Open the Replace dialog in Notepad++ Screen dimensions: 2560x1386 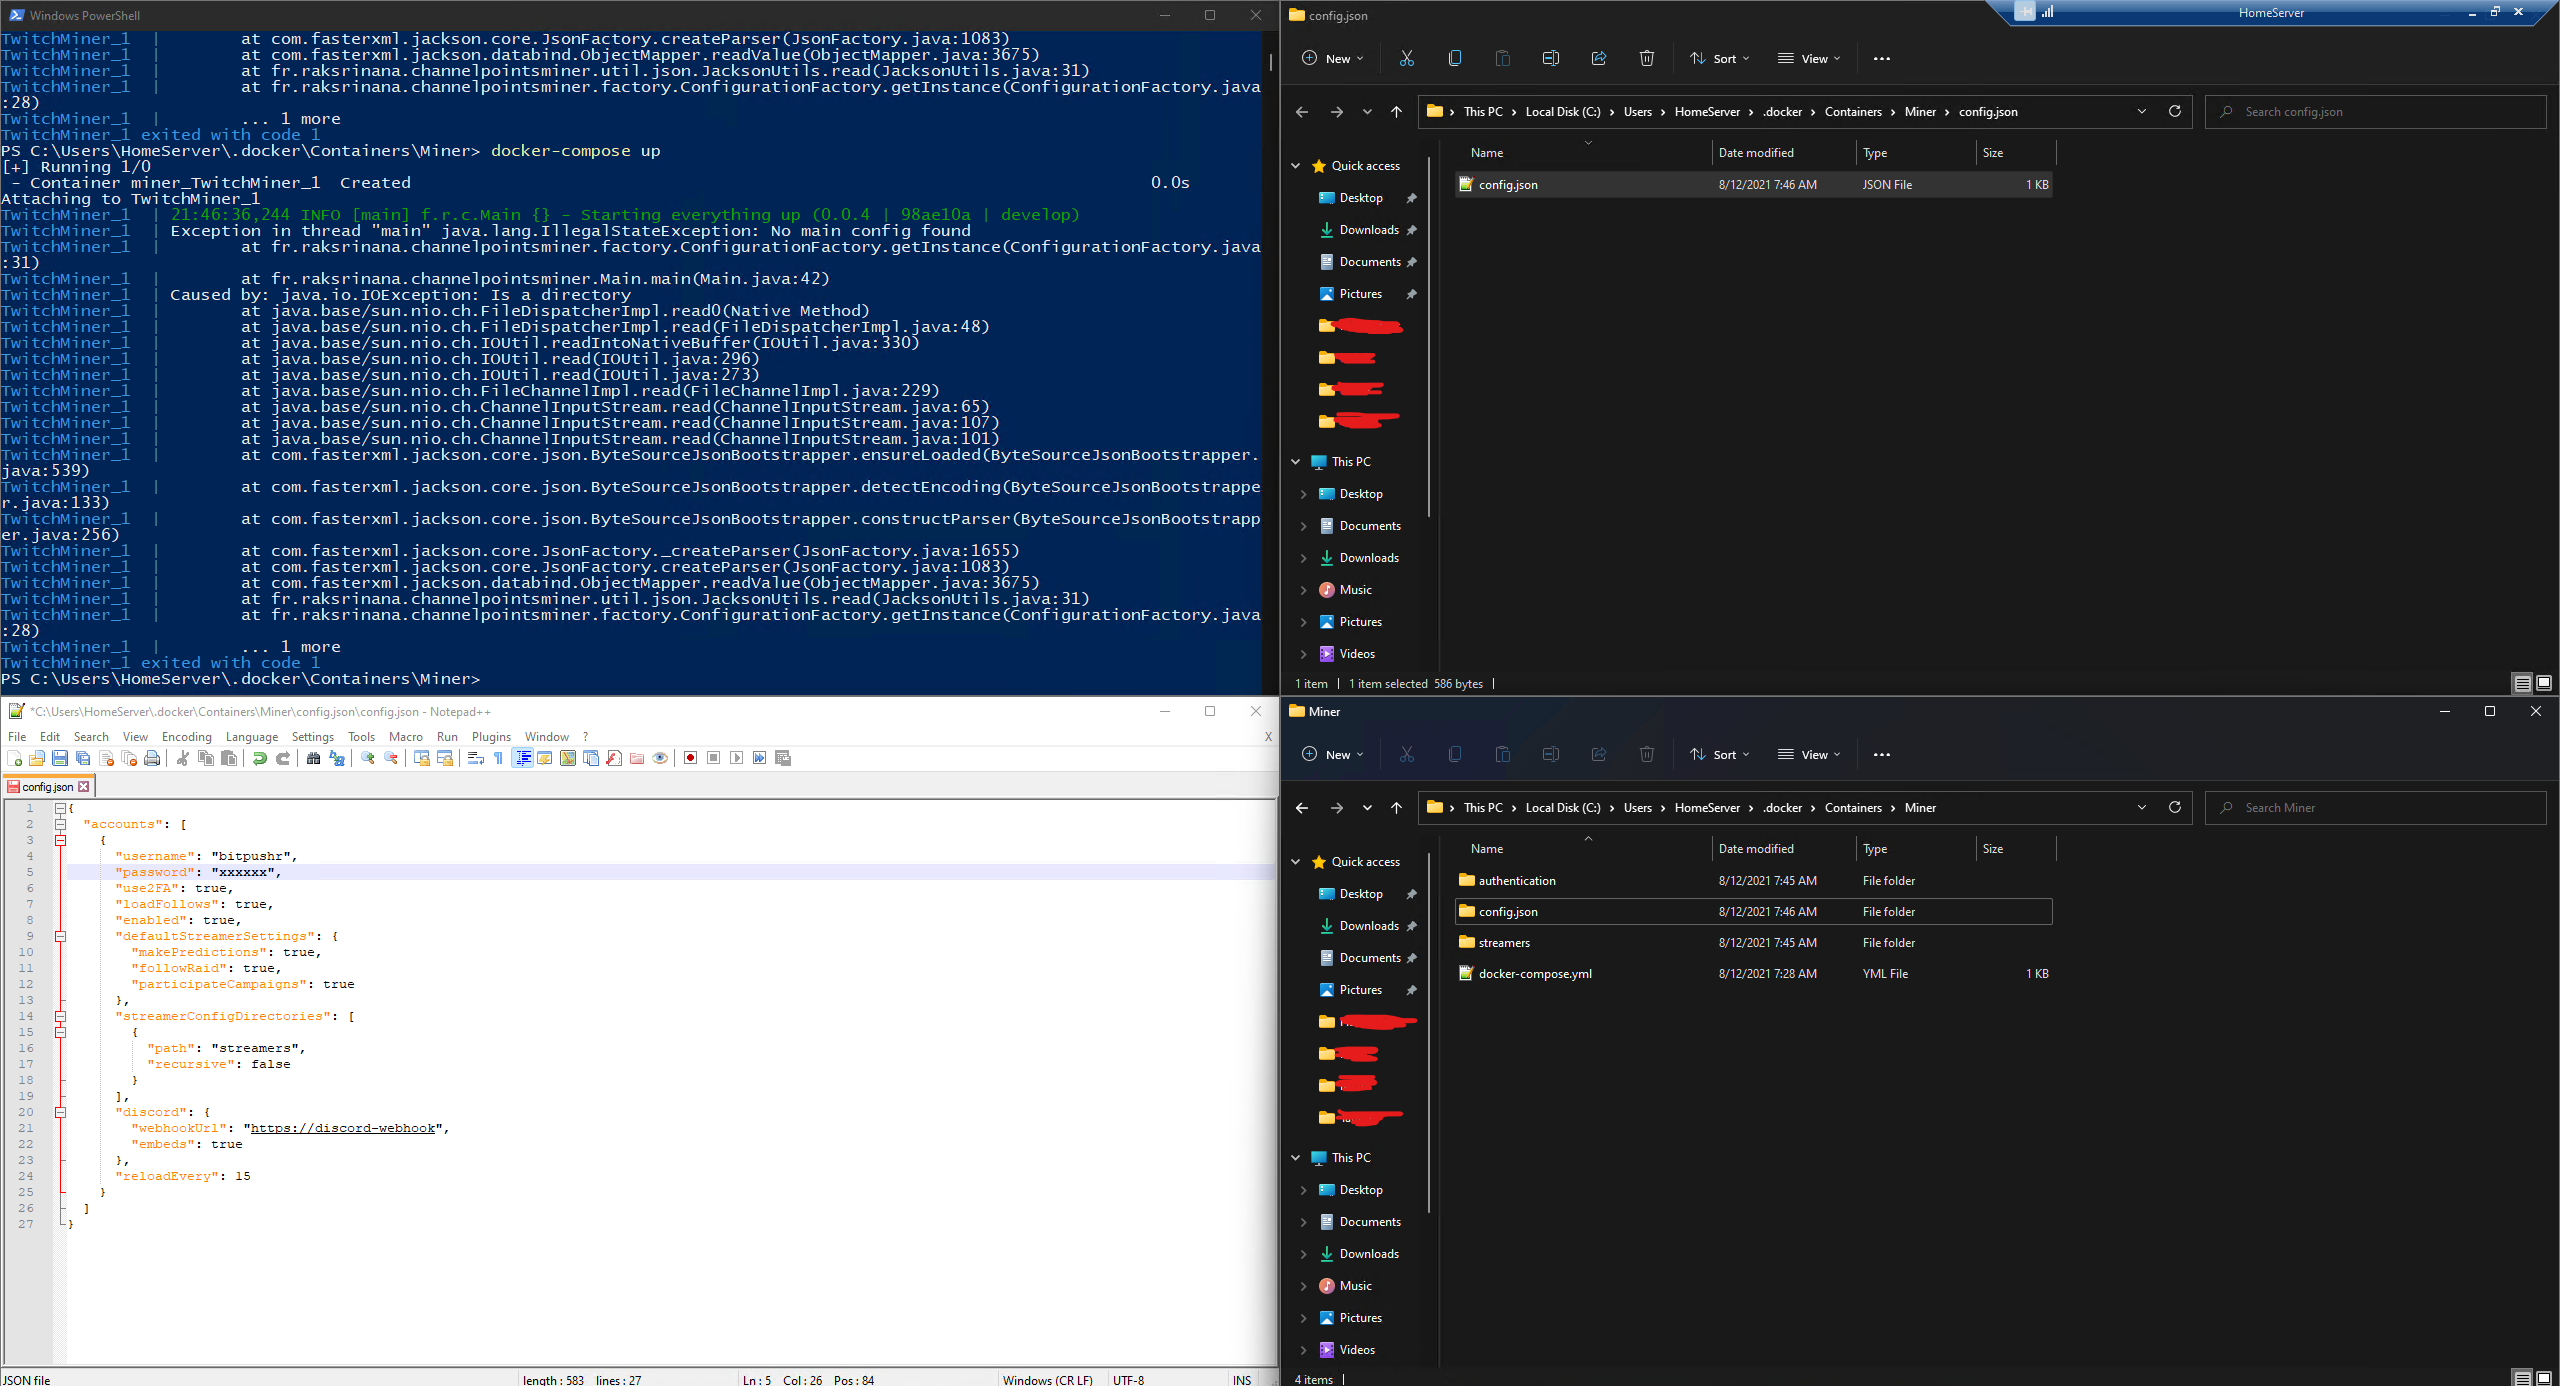[336, 758]
